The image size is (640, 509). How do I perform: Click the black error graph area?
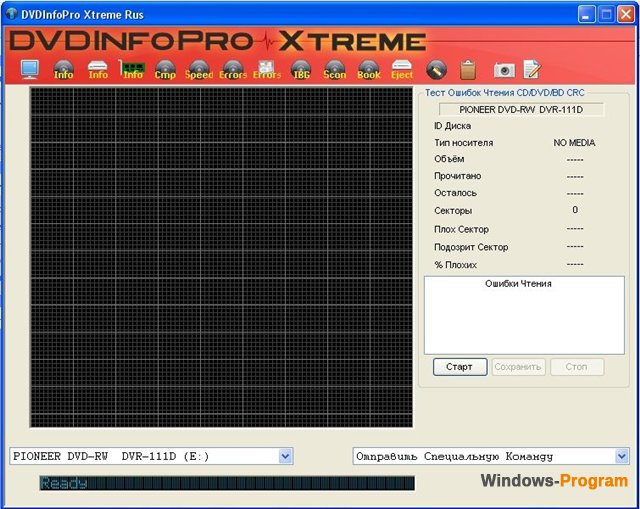pos(221,257)
